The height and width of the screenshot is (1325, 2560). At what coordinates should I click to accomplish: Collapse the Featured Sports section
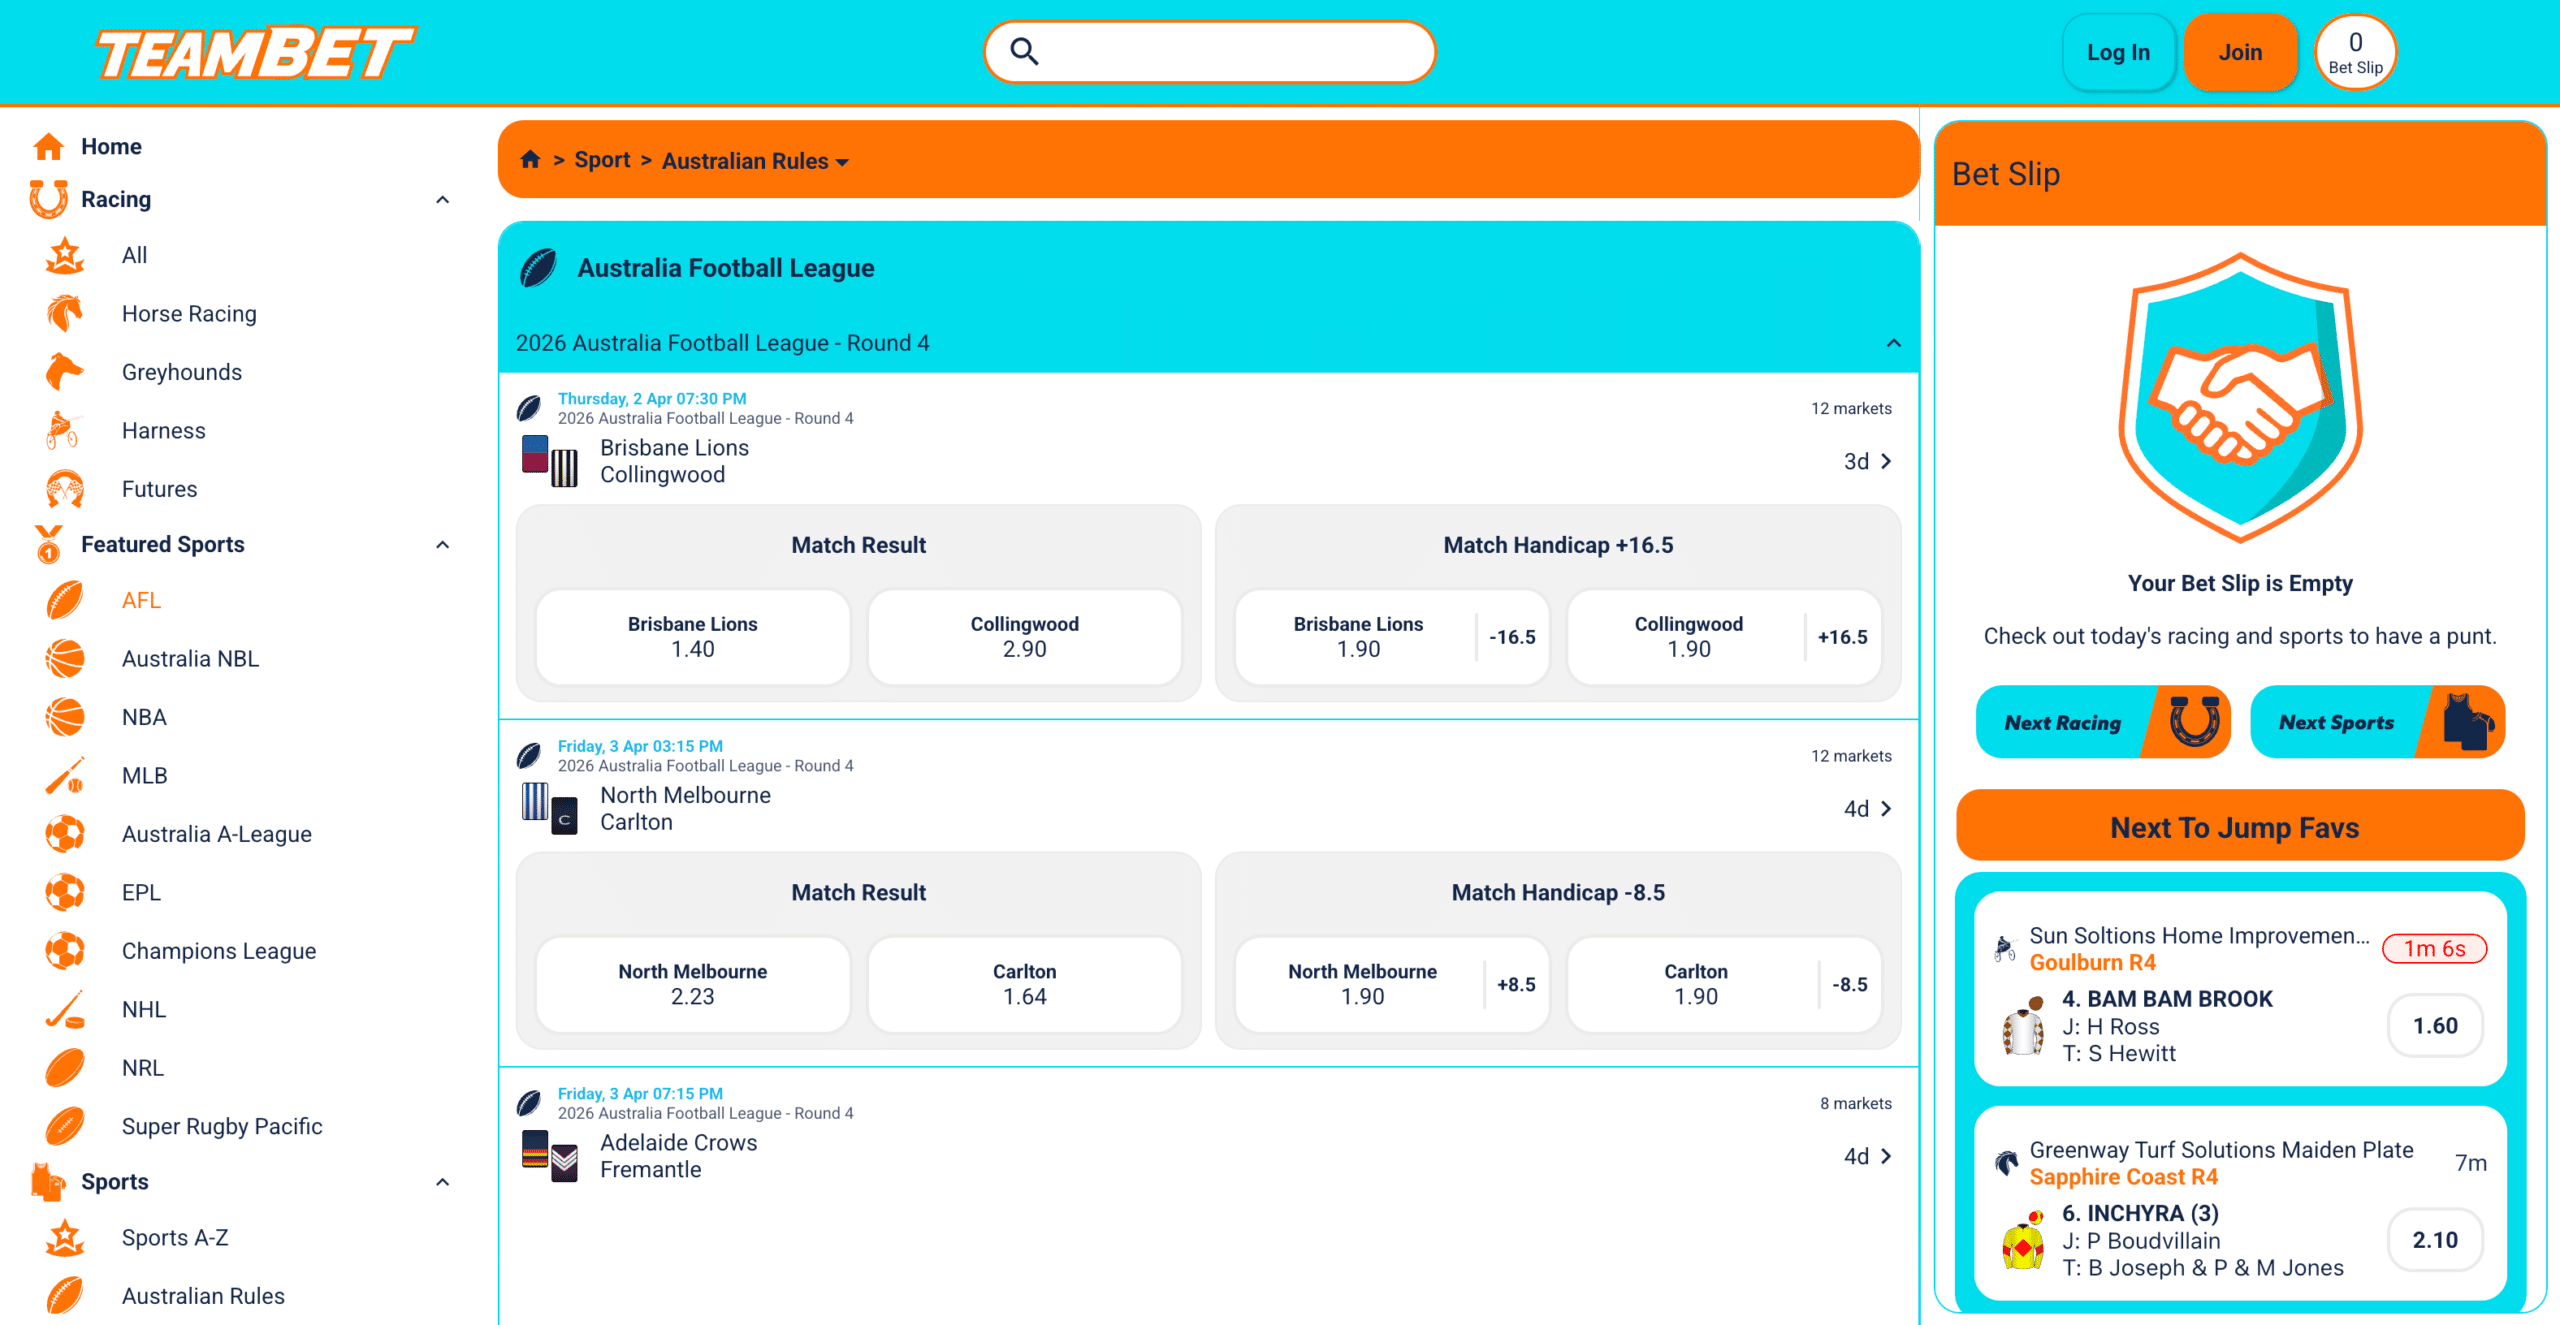[x=442, y=545]
